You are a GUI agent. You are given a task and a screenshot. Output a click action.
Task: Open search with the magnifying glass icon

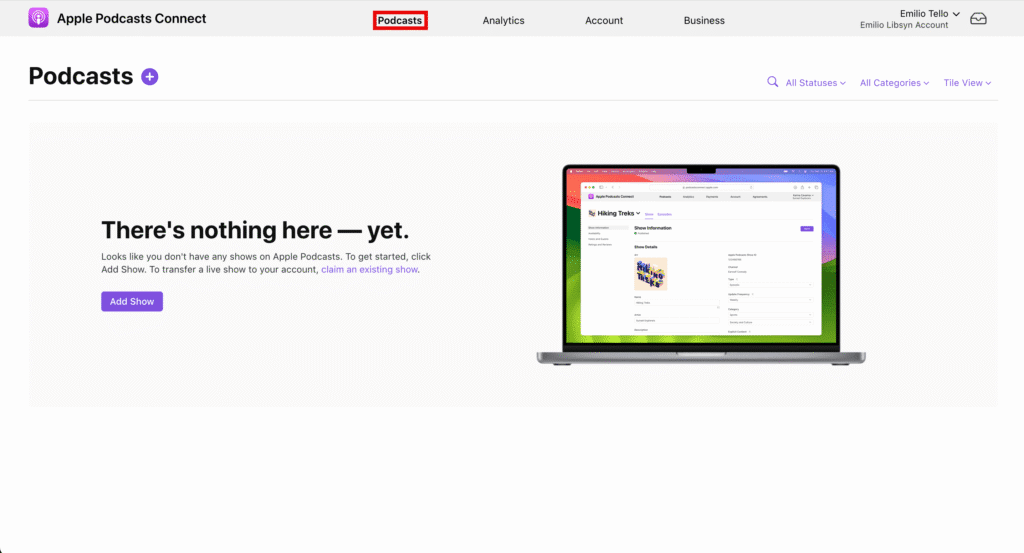772,82
